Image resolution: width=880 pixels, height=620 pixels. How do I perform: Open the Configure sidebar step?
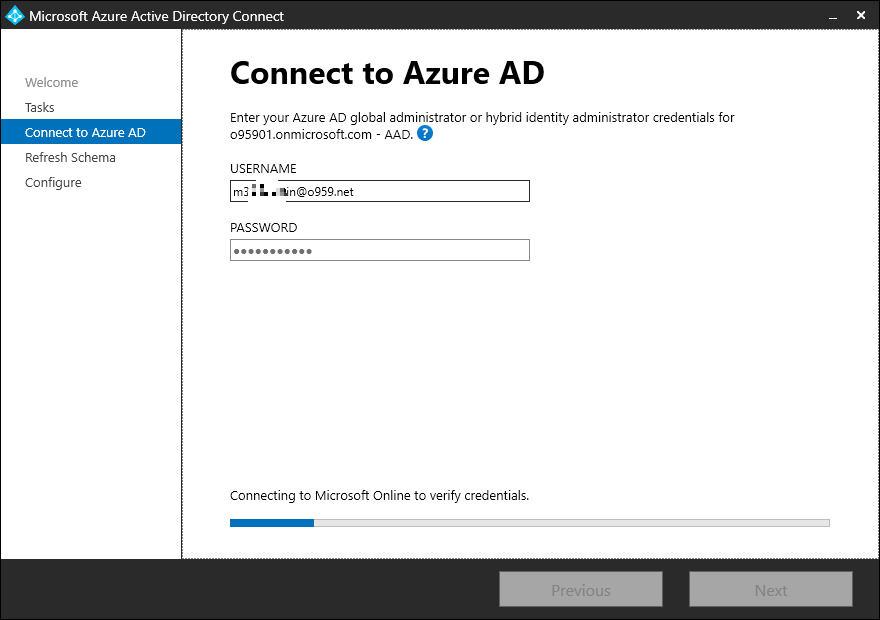[x=53, y=183]
